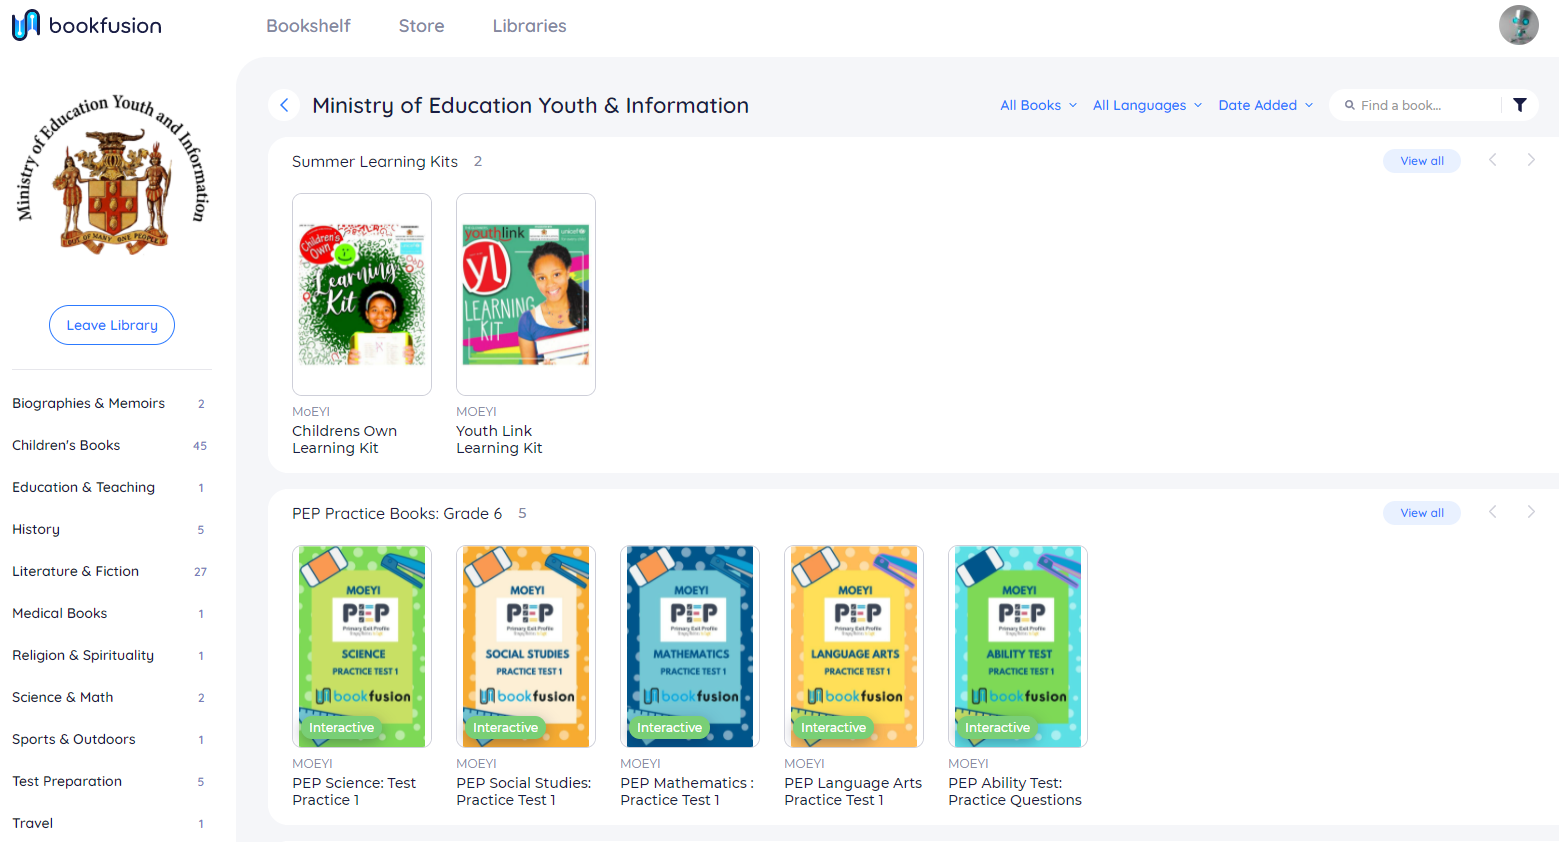Screen dimensions: 1559x842
Task: Click PEP Ability Test: Practice Questions title
Action: click(x=1015, y=791)
